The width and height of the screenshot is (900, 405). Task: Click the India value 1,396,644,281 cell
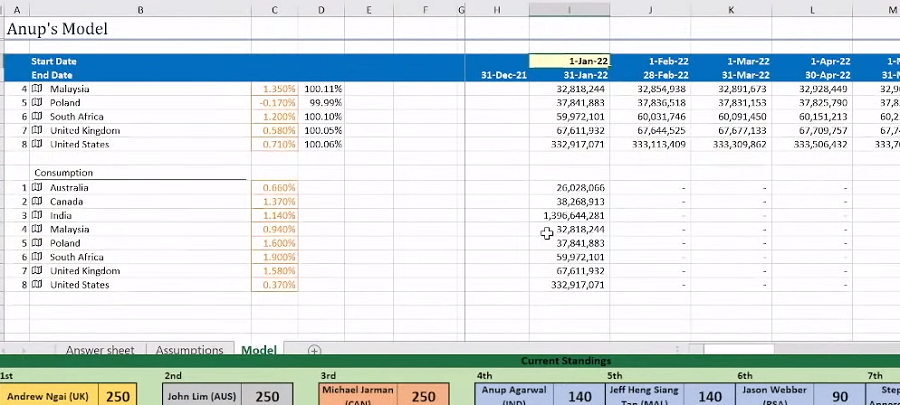point(569,216)
